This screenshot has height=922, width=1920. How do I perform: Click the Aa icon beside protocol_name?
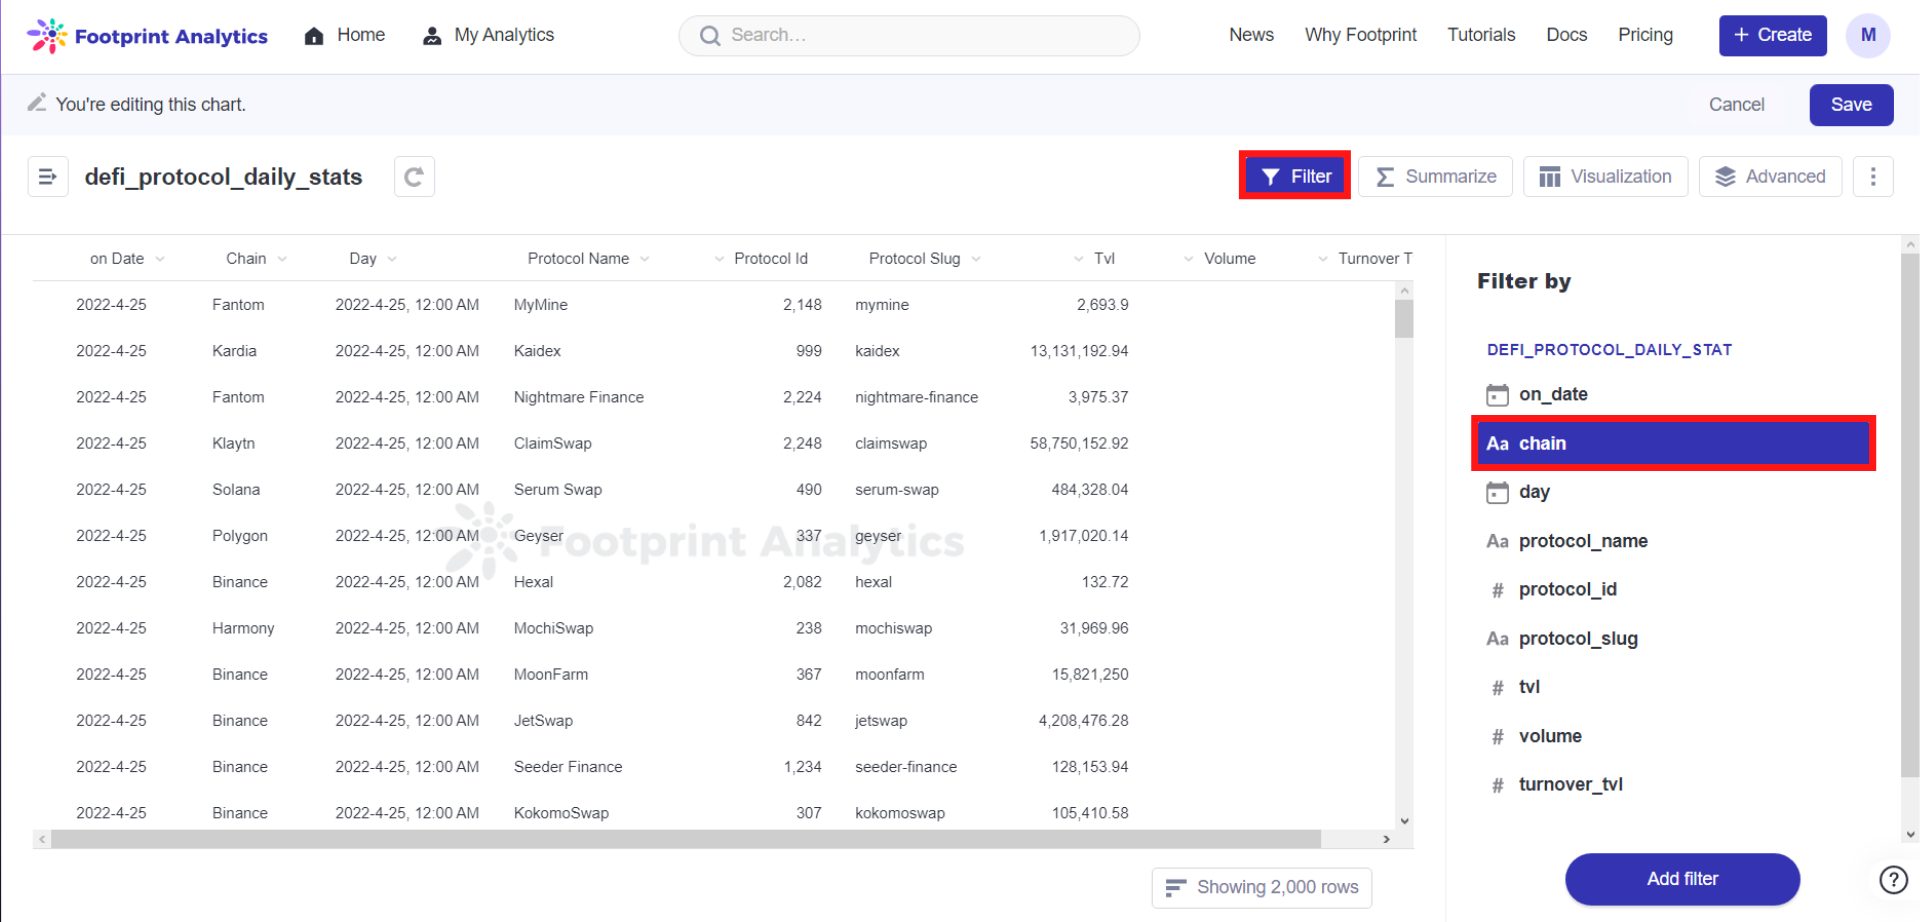point(1497,541)
